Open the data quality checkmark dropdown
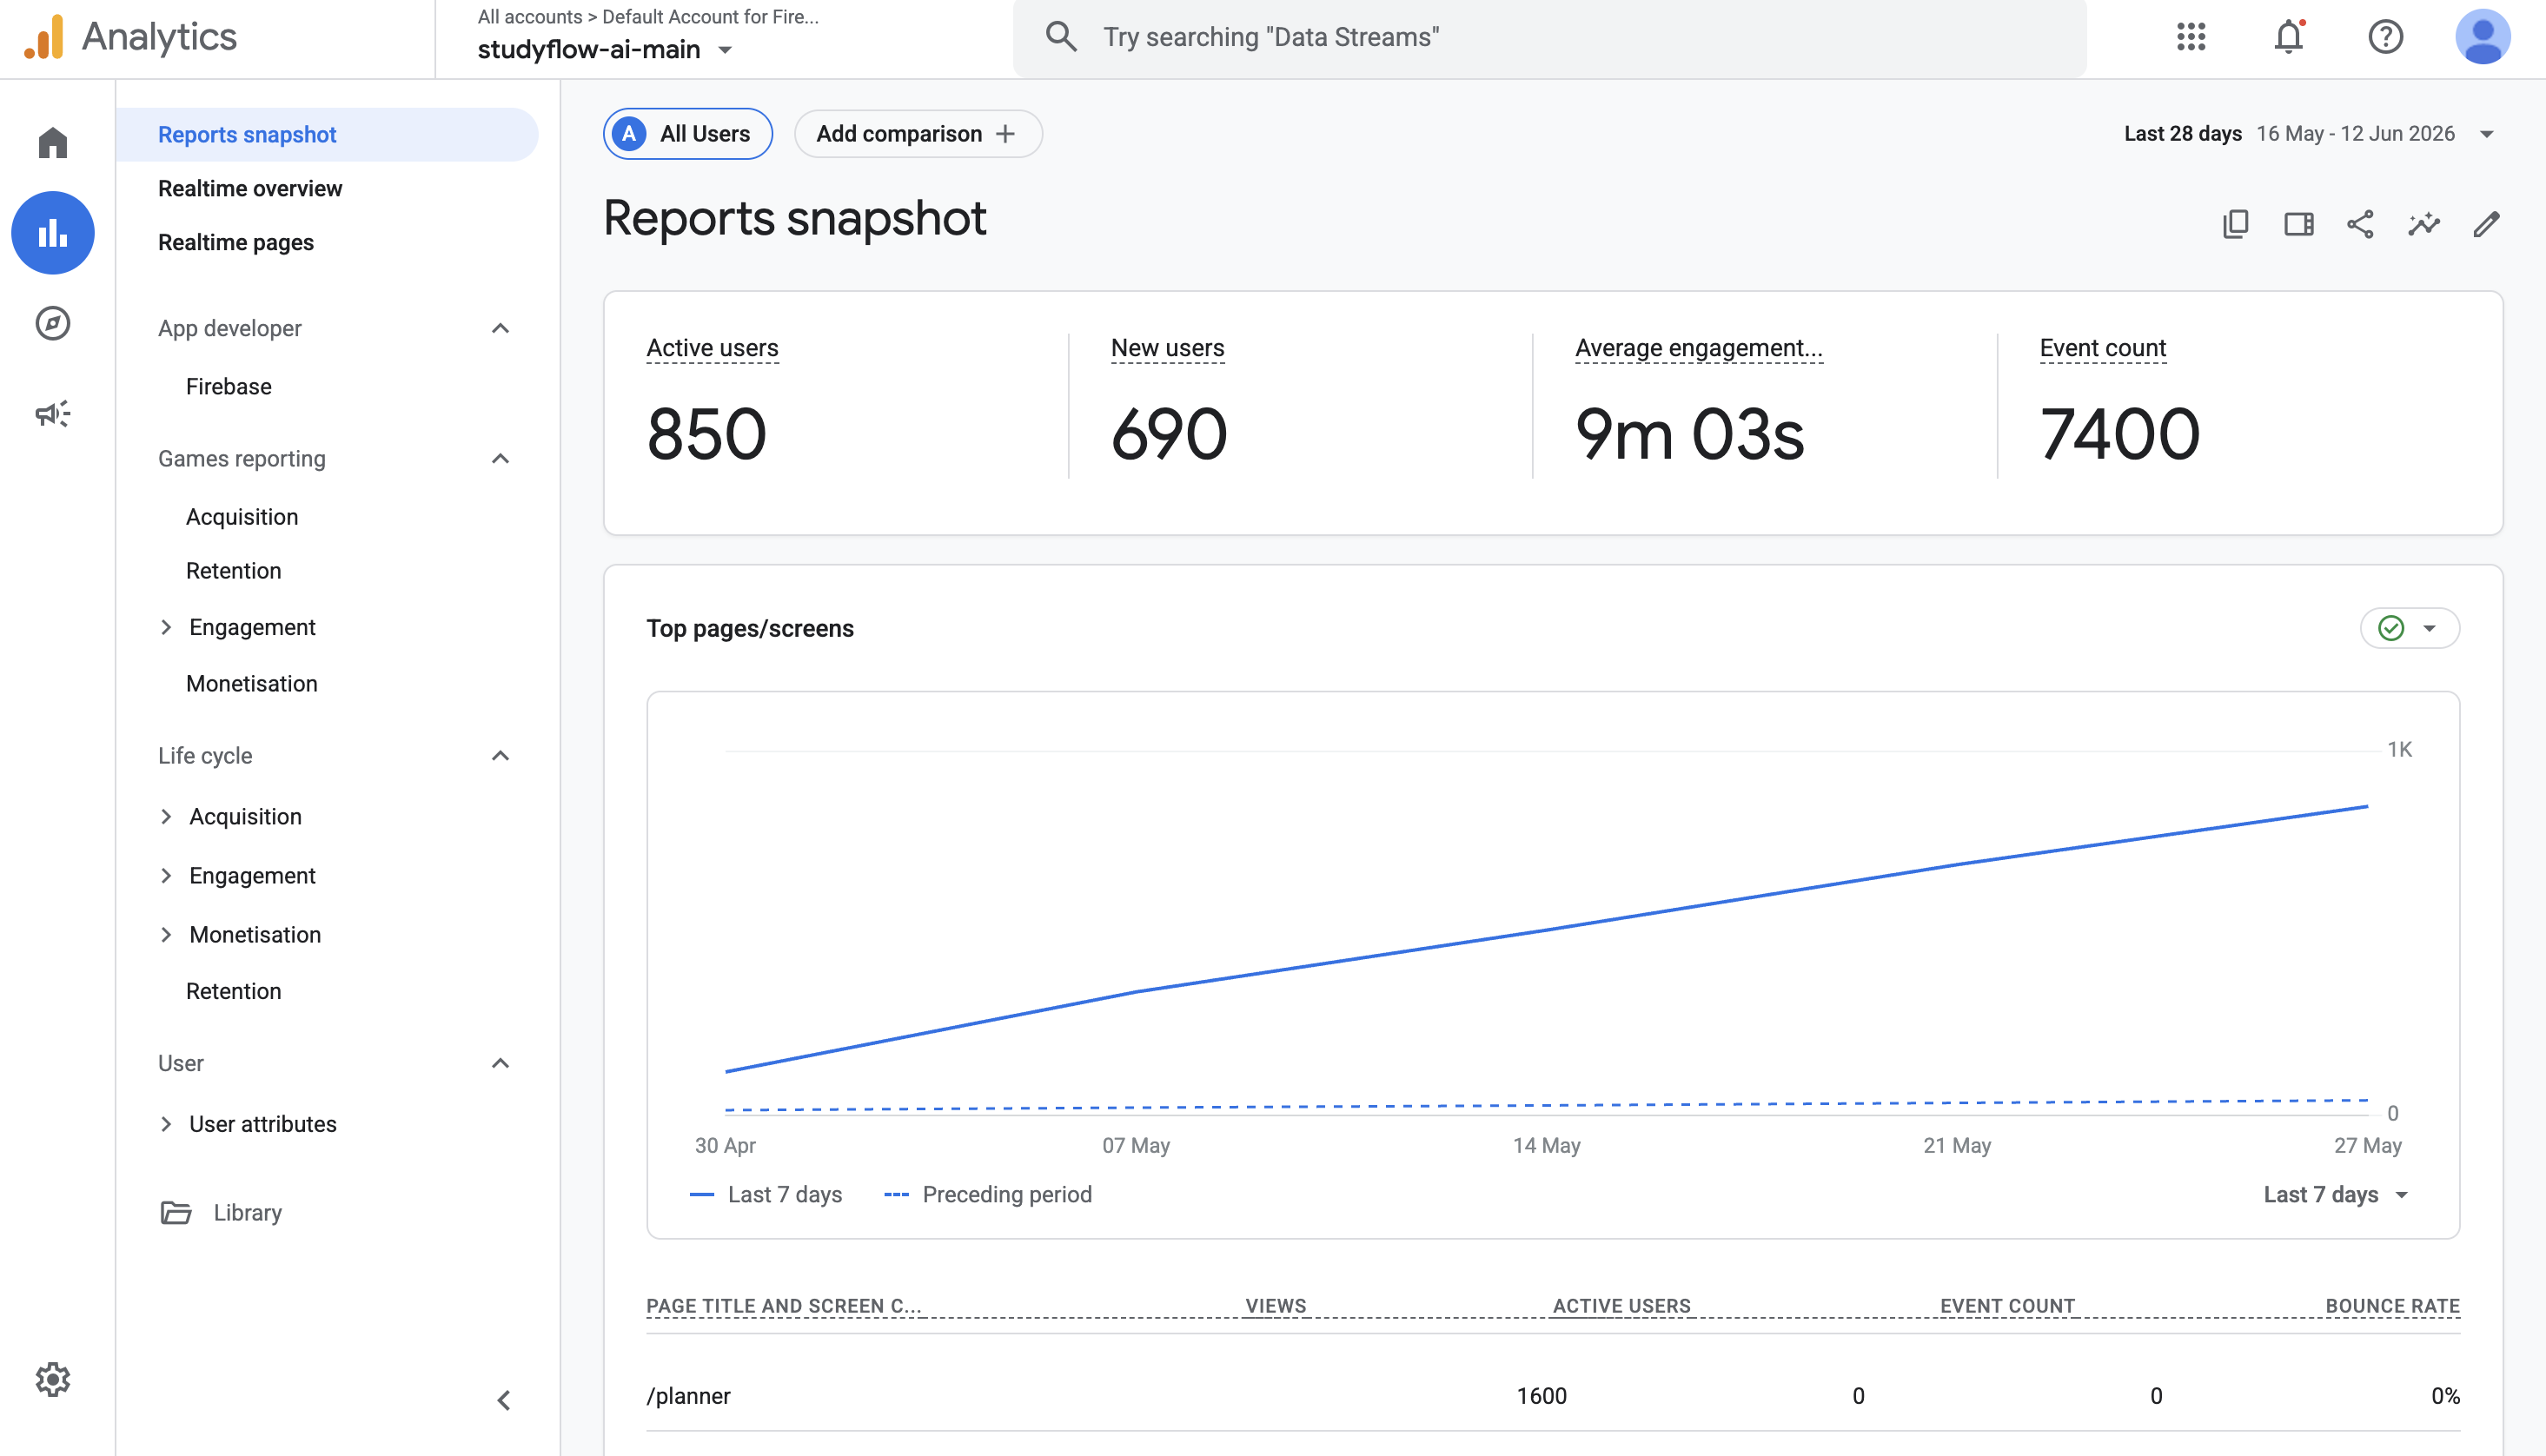The height and width of the screenshot is (1456, 2546). (x=2410, y=628)
